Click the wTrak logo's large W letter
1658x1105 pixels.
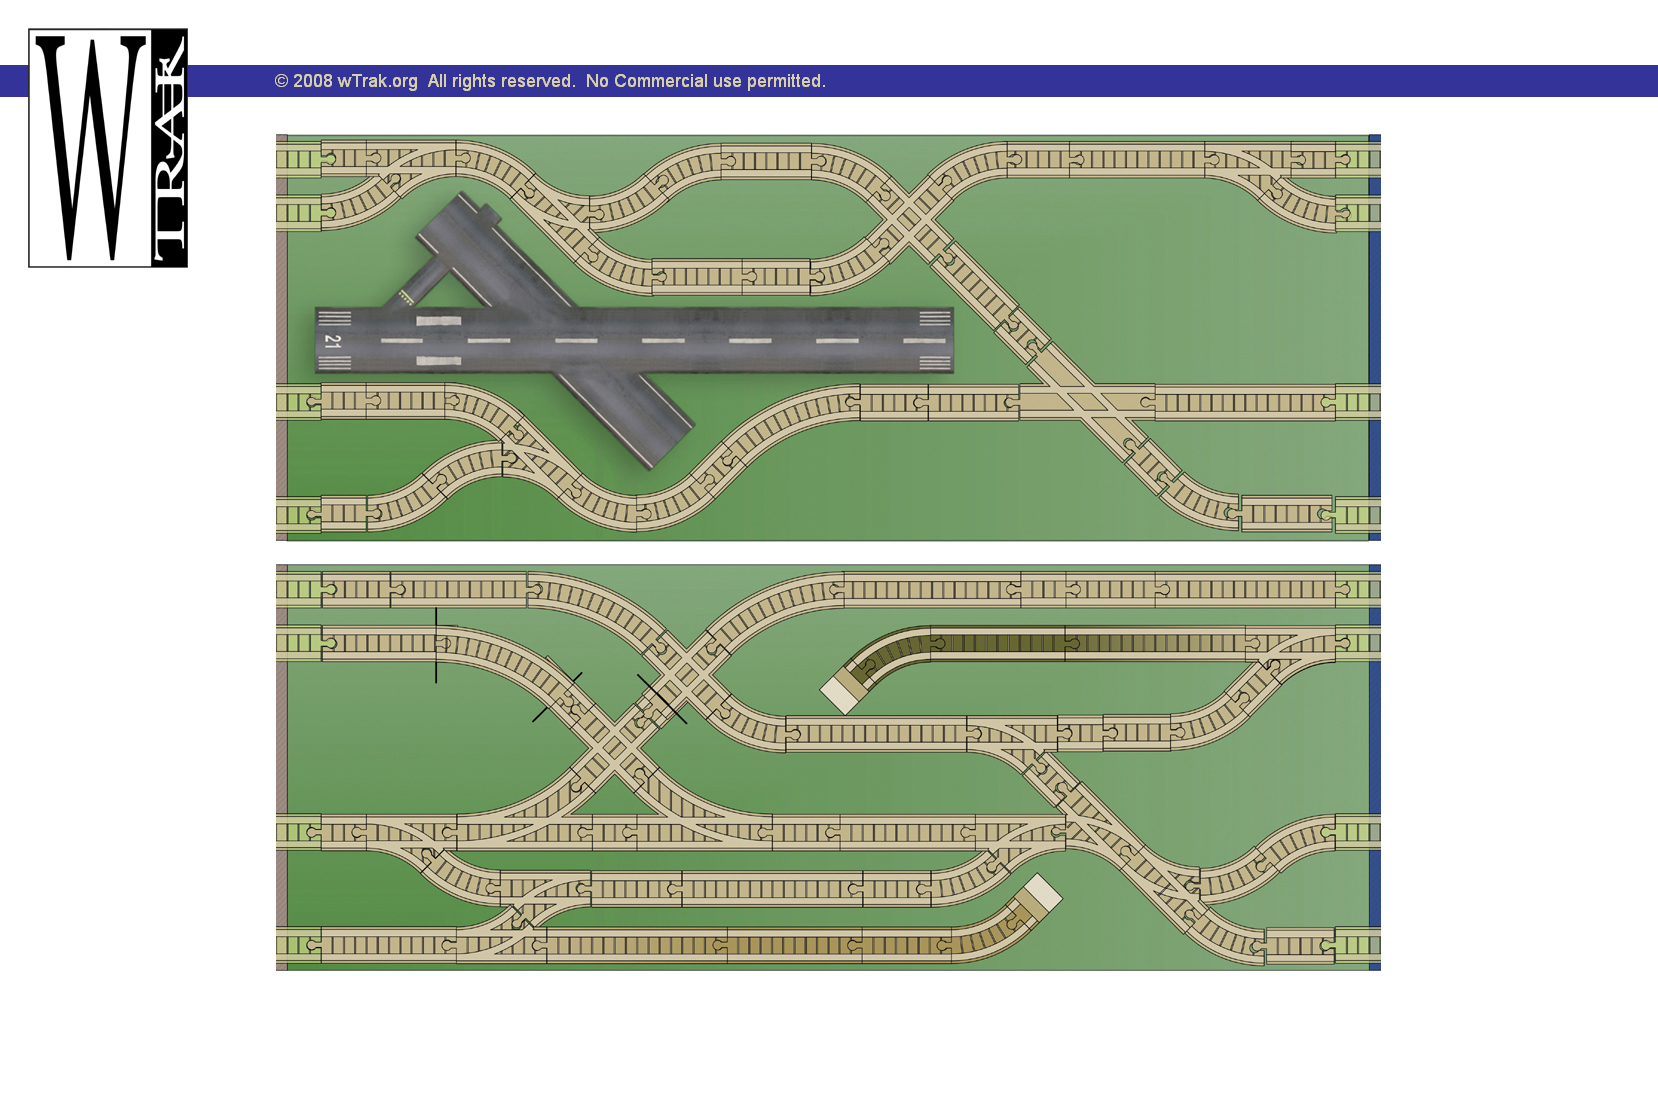click(x=90, y=148)
